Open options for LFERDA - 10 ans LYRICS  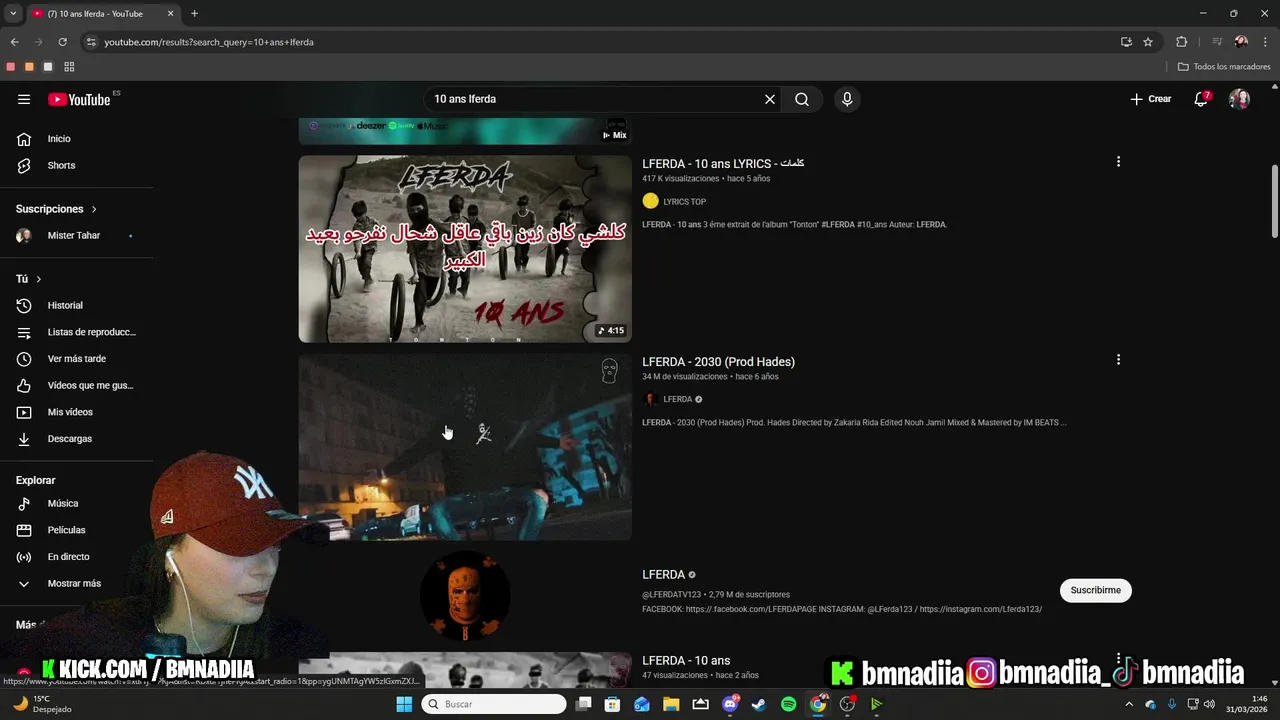click(x=1118, y=162)
